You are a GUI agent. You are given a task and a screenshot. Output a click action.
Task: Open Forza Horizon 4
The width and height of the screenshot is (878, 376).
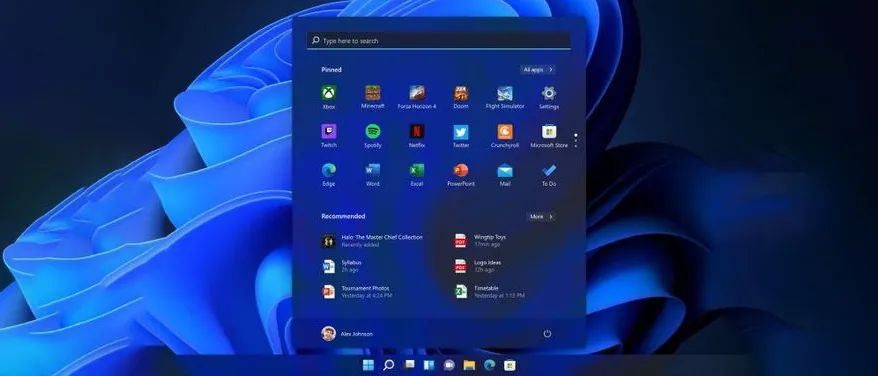(x=417, y=97)
